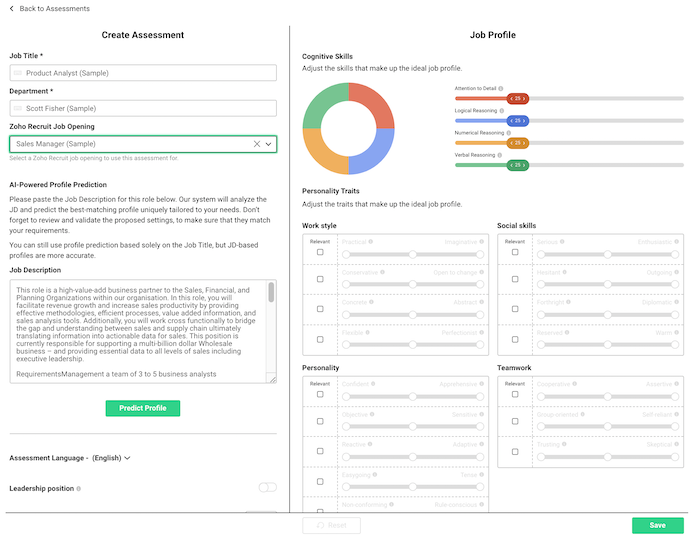Click the info icon beside Attention to Detail
Viewport: 700px width, 536px height.
[x=501, y=88]
